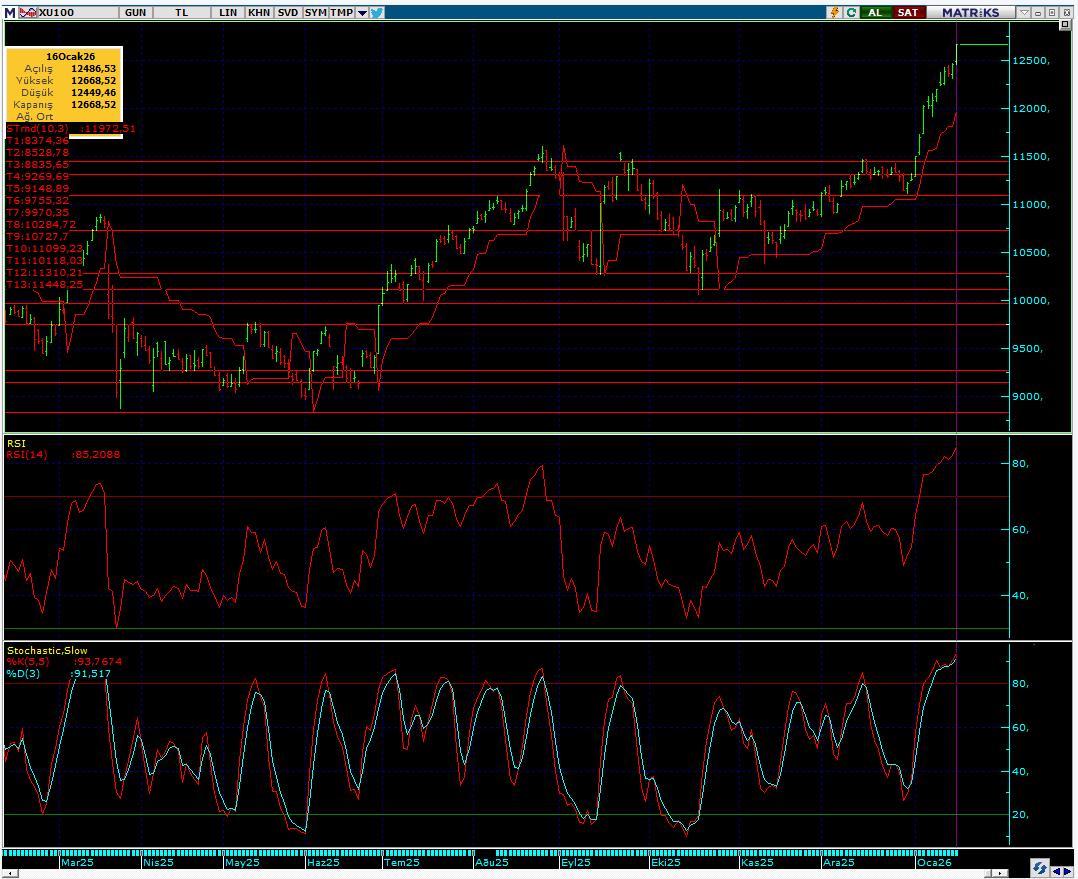Click the 10000 price axis label
Image resolution: width=1078 pixels, height=879 pixels.
point(1031,300)
